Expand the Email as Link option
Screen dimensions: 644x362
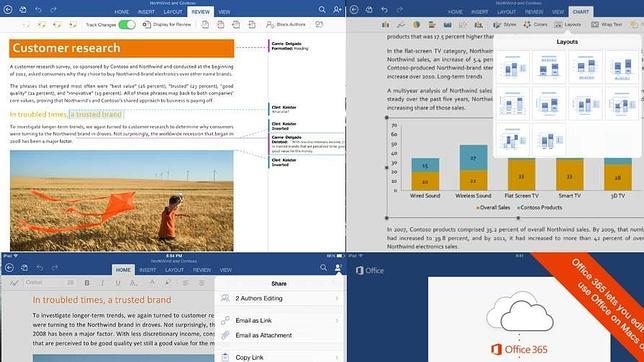[280, 320]
